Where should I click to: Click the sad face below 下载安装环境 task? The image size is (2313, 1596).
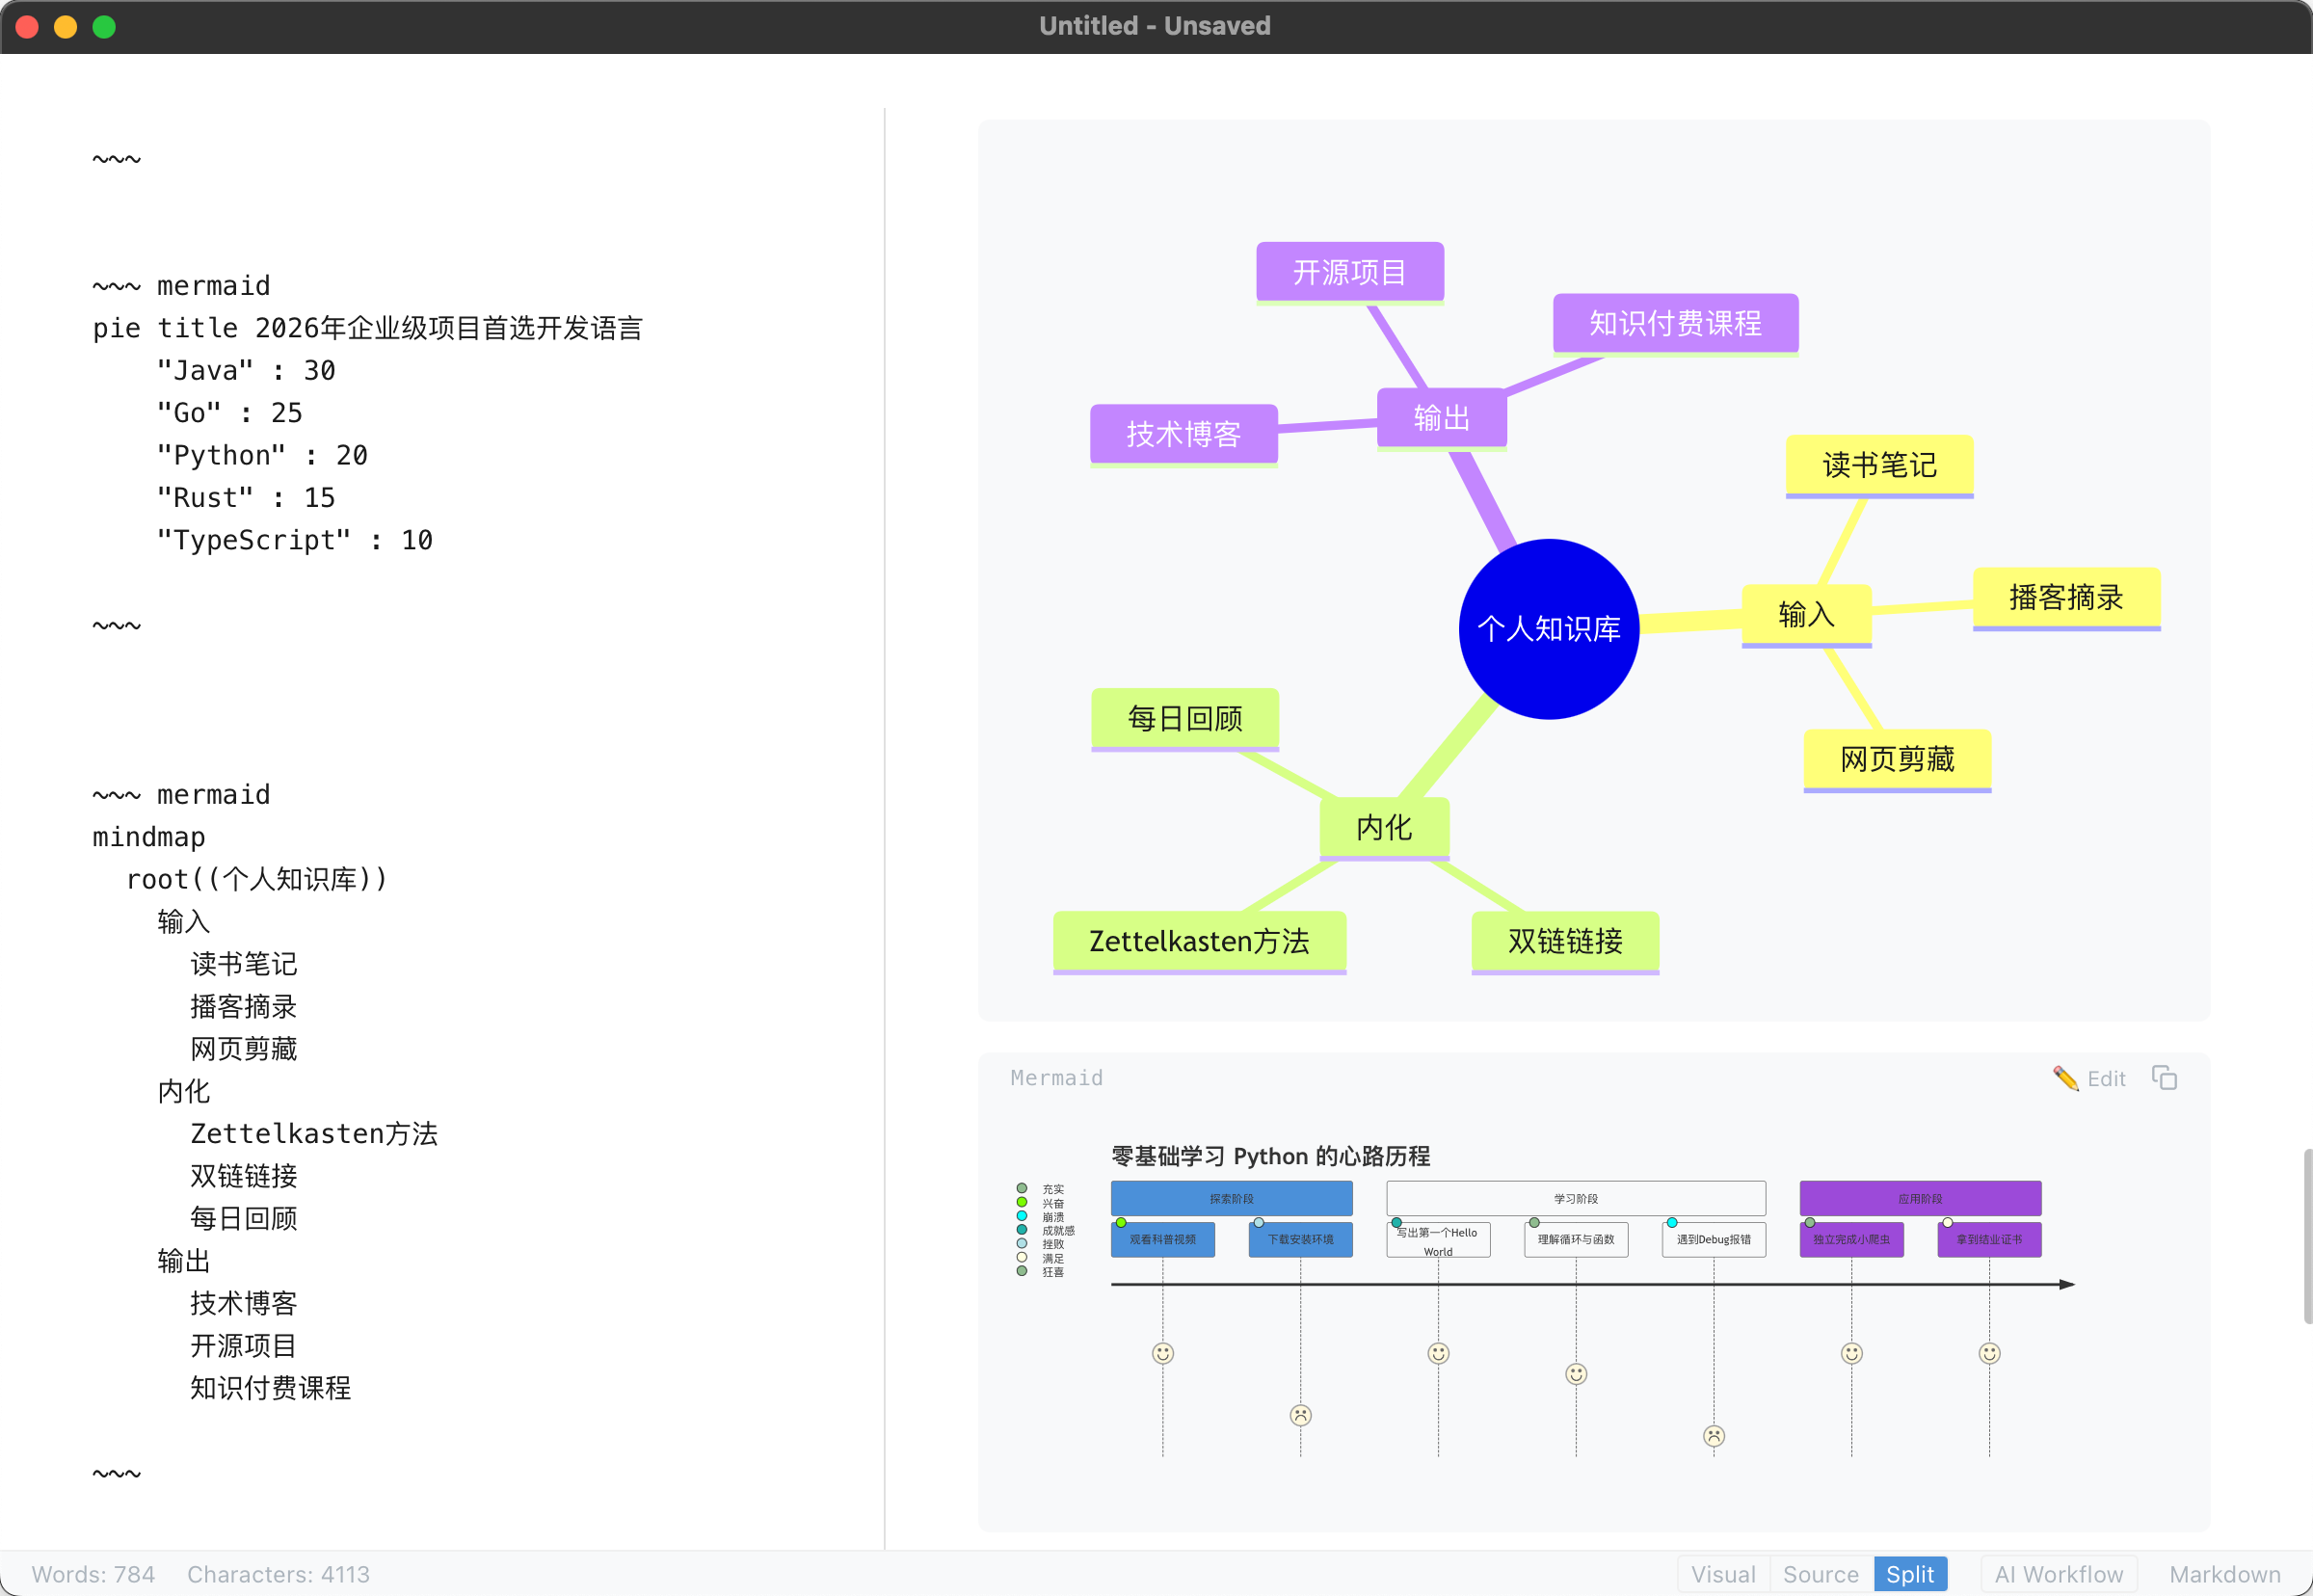(x=1300, y=1415)
